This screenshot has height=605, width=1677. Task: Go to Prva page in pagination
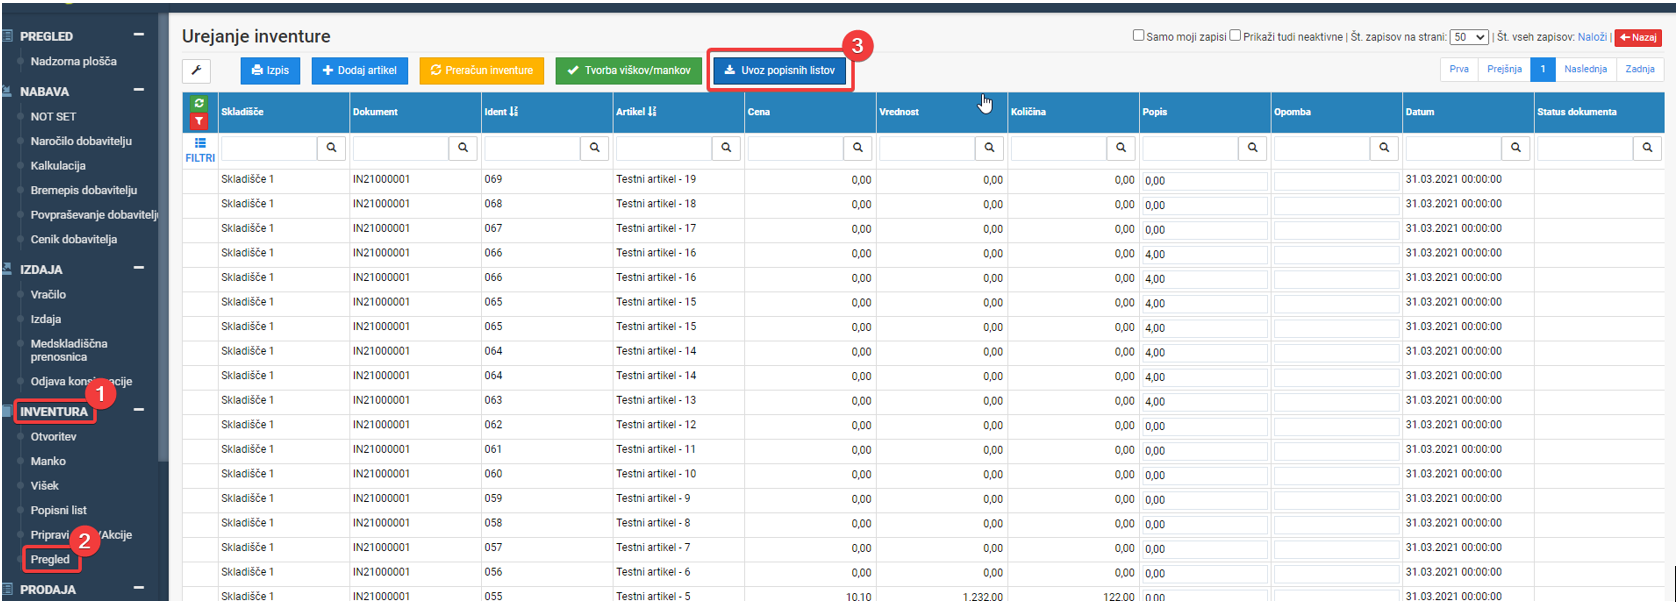click(x=1459, y=69)
